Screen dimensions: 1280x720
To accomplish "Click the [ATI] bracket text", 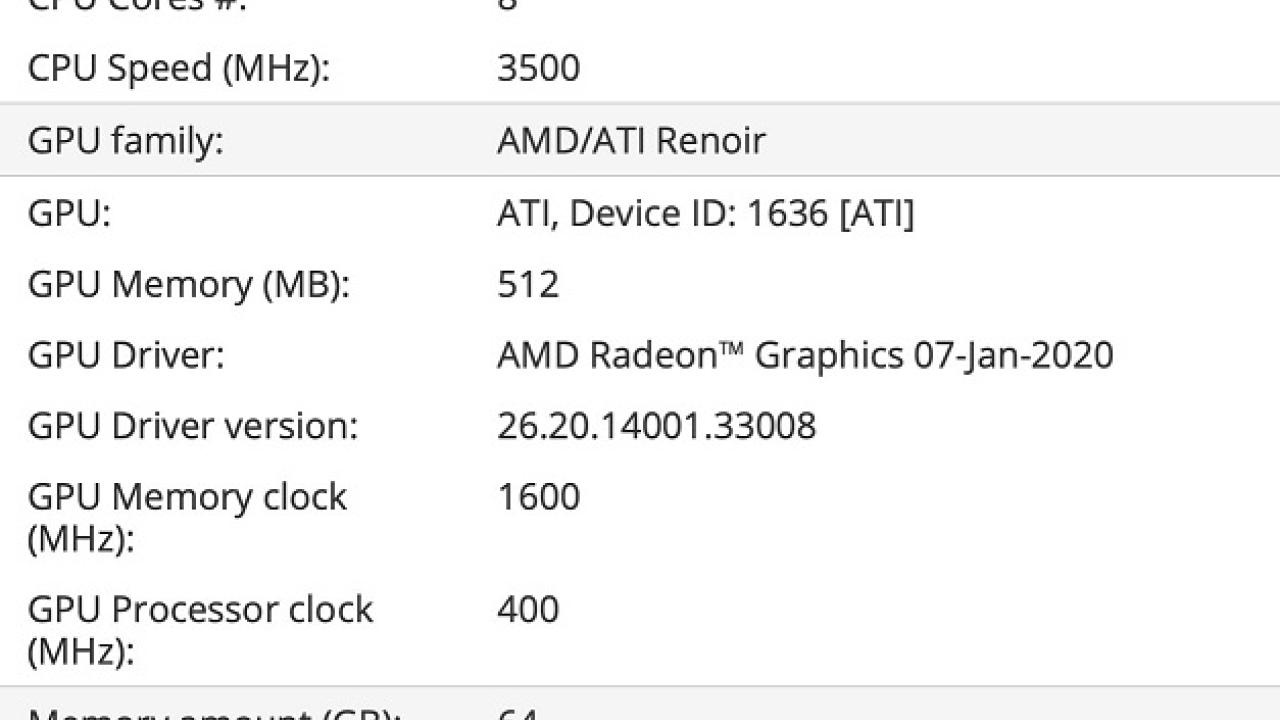I will [875, 212].
